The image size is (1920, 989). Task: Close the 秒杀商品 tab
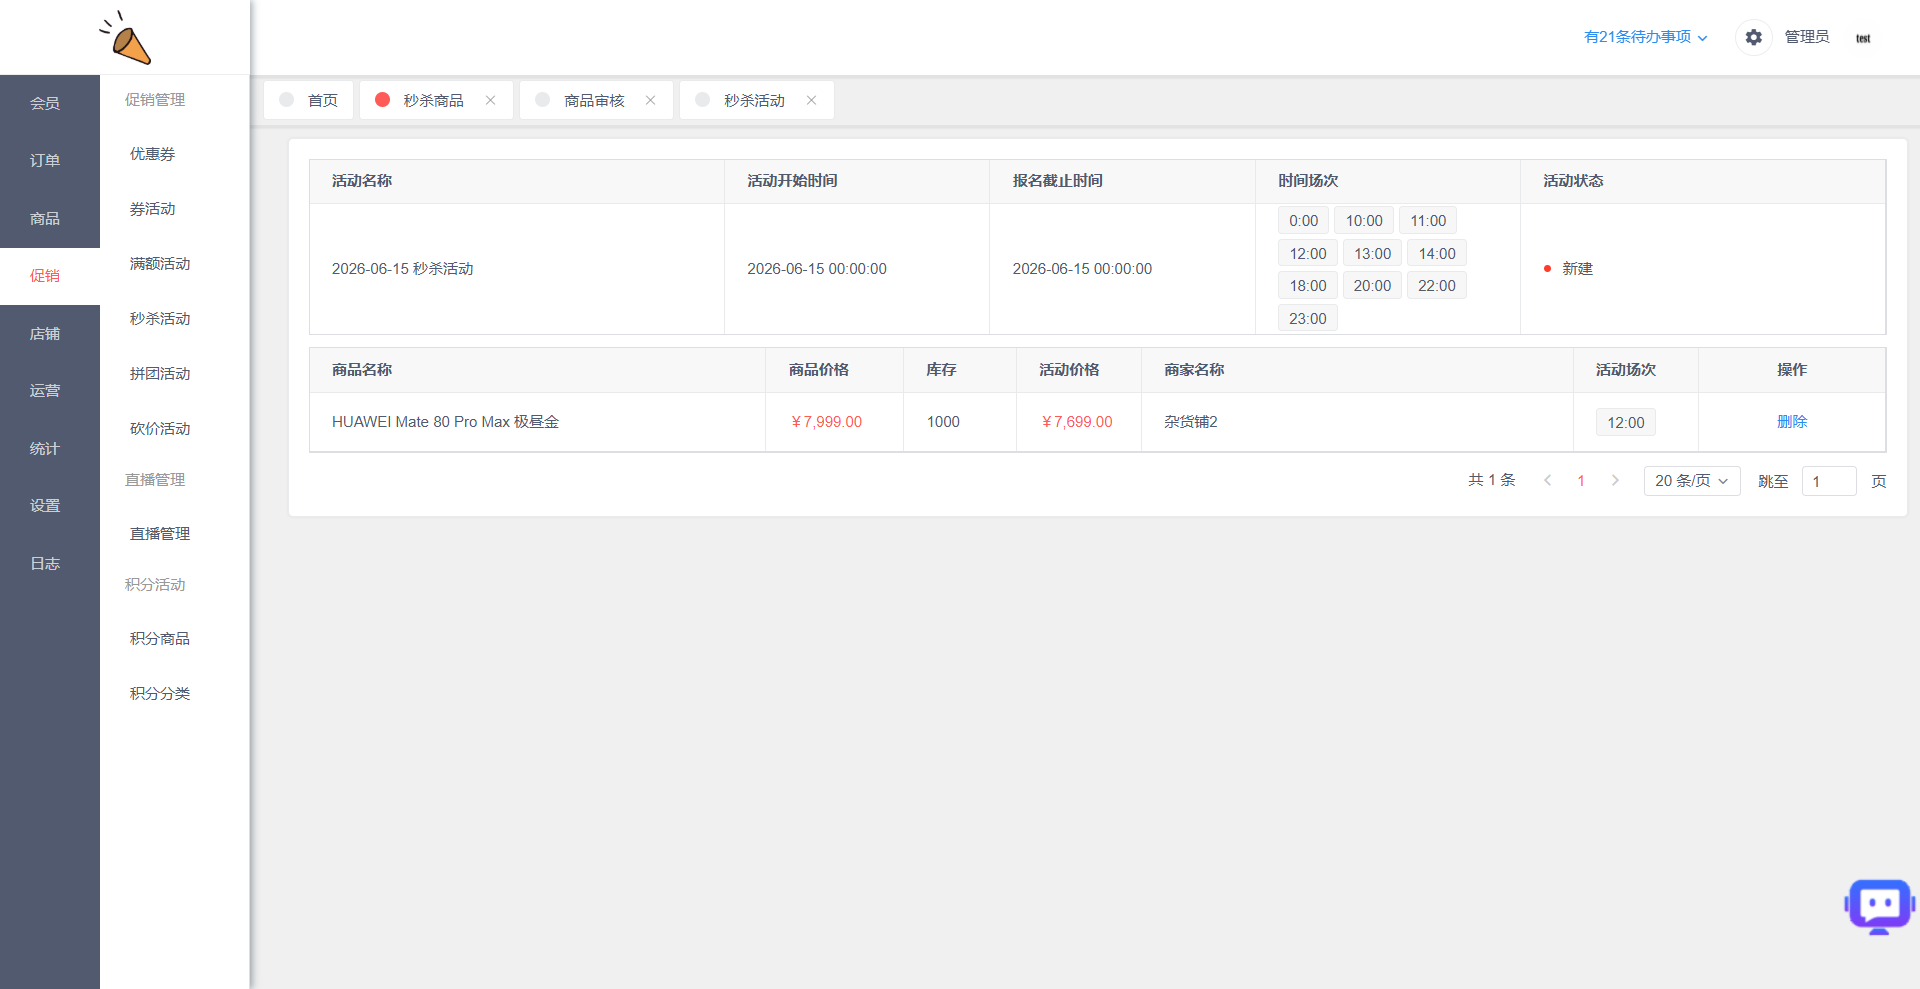point(490,100)
